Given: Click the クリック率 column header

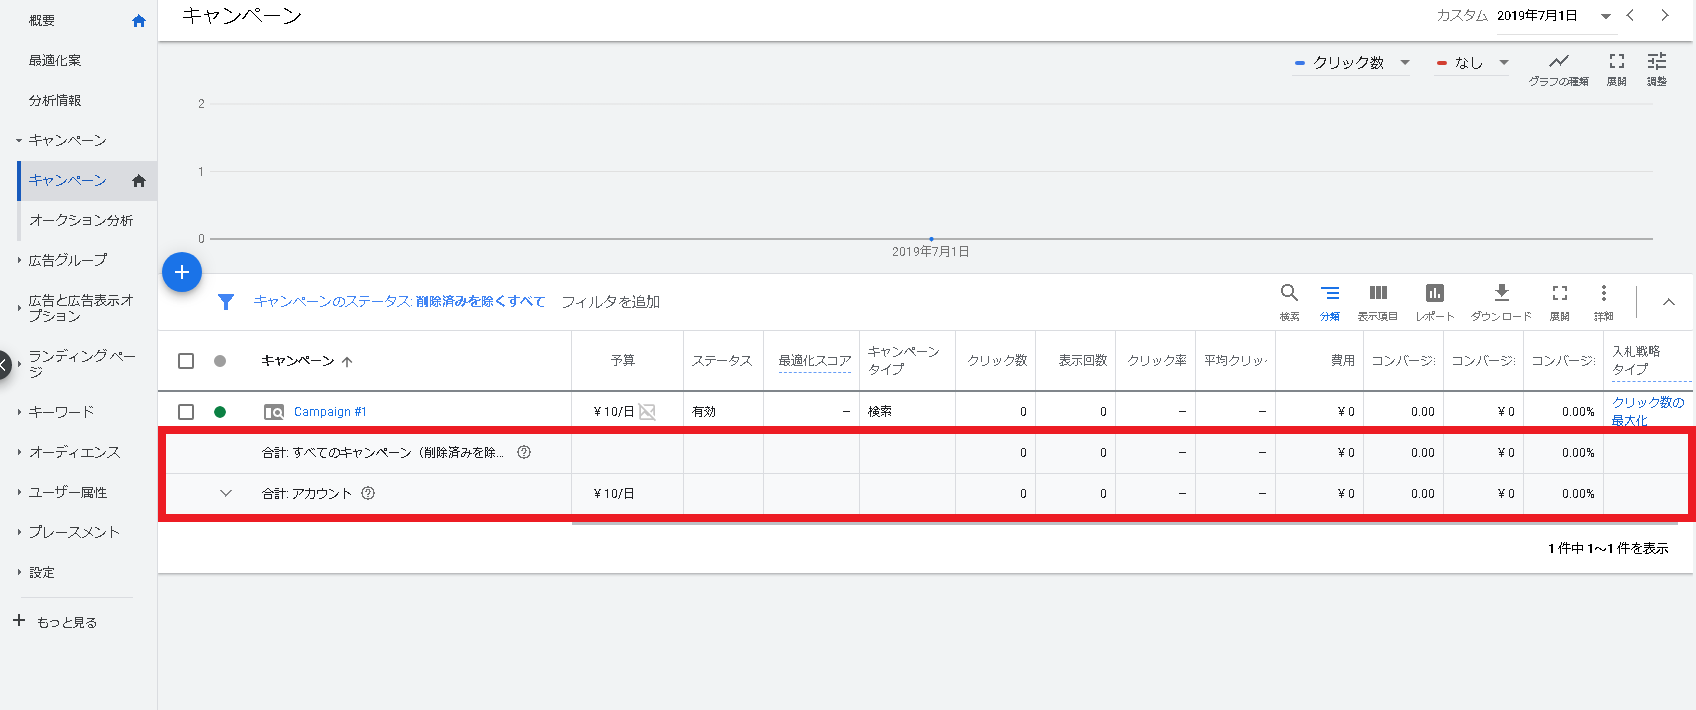Looking at the screenshot, I should [x=1157, y=361].
